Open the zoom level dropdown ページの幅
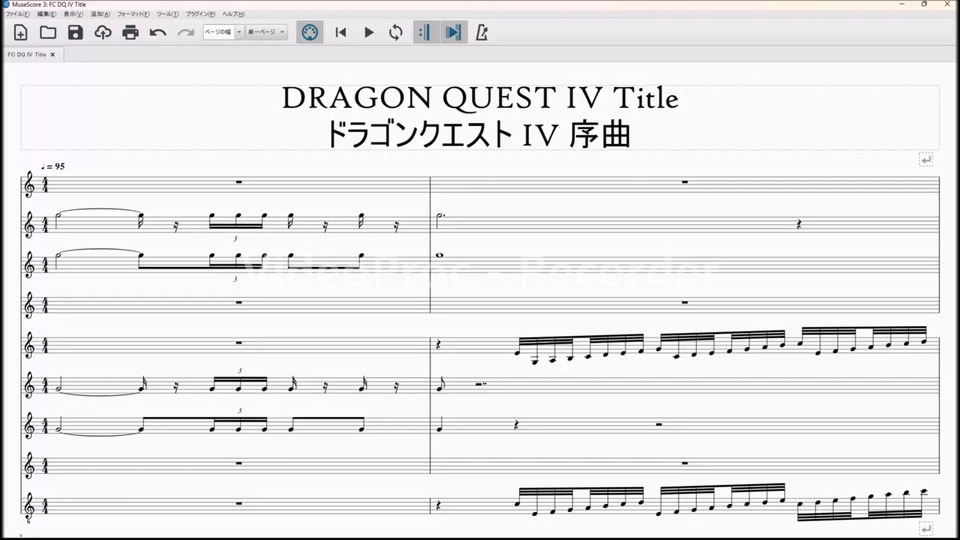Viewport: 960px width, 540px height. tap(223, 32)
